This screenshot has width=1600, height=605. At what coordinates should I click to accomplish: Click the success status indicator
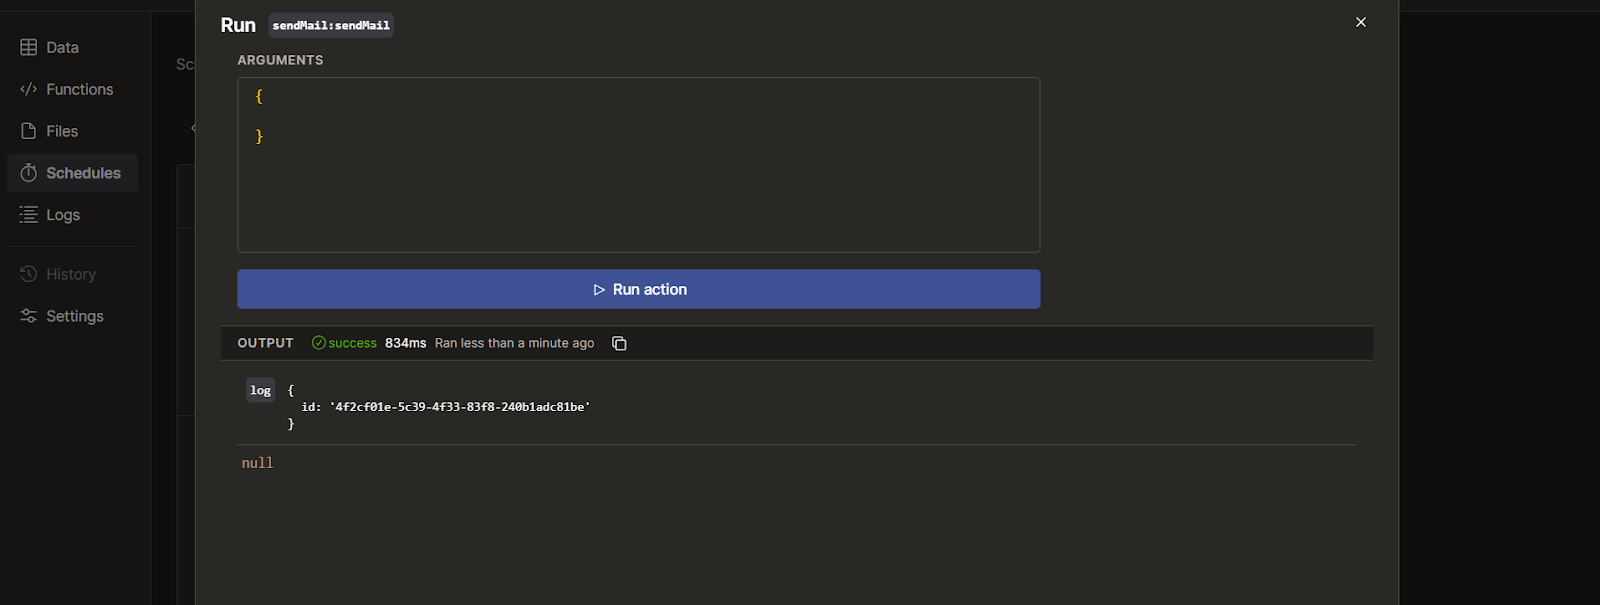(344, 343)
